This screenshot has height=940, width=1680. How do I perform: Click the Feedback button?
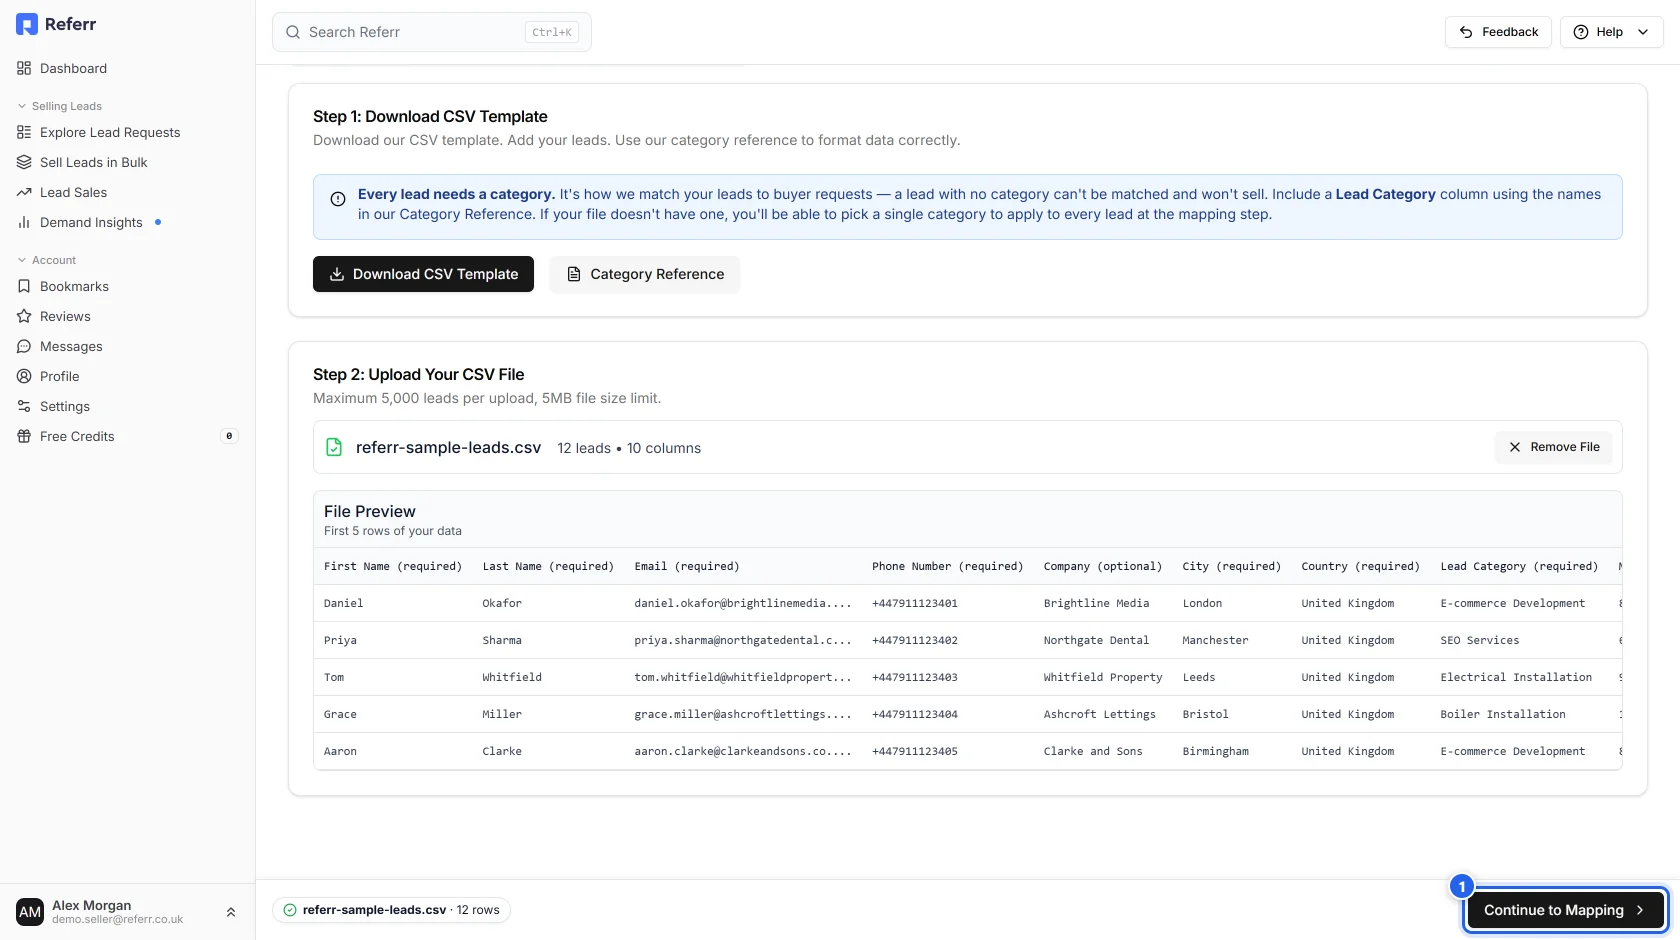pyautogui.click(x=1498, y=32)
